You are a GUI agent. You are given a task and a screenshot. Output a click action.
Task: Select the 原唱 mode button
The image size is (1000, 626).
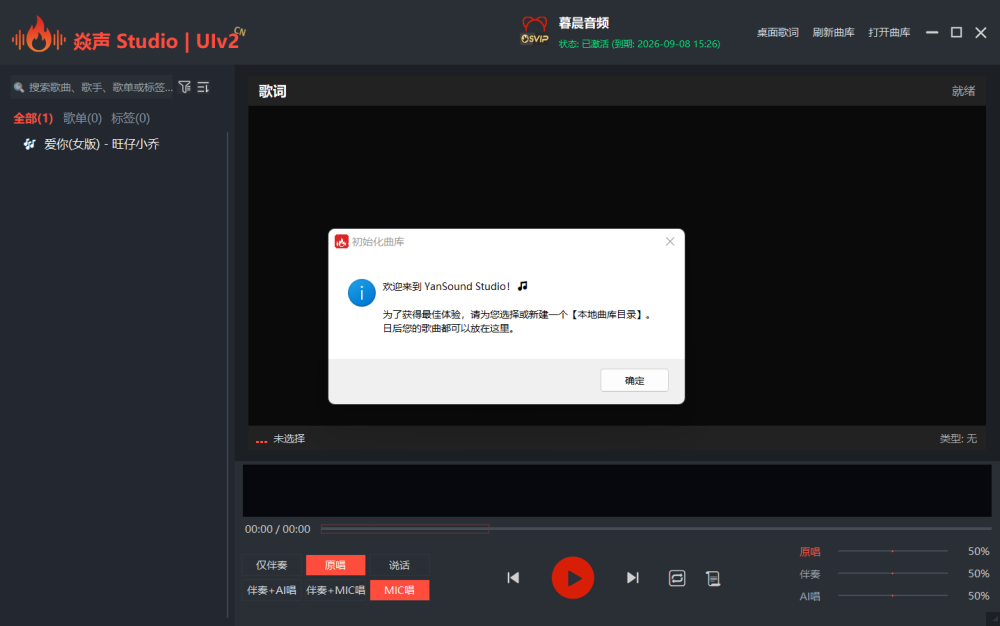pyautogui.click(x=335, y=565)
